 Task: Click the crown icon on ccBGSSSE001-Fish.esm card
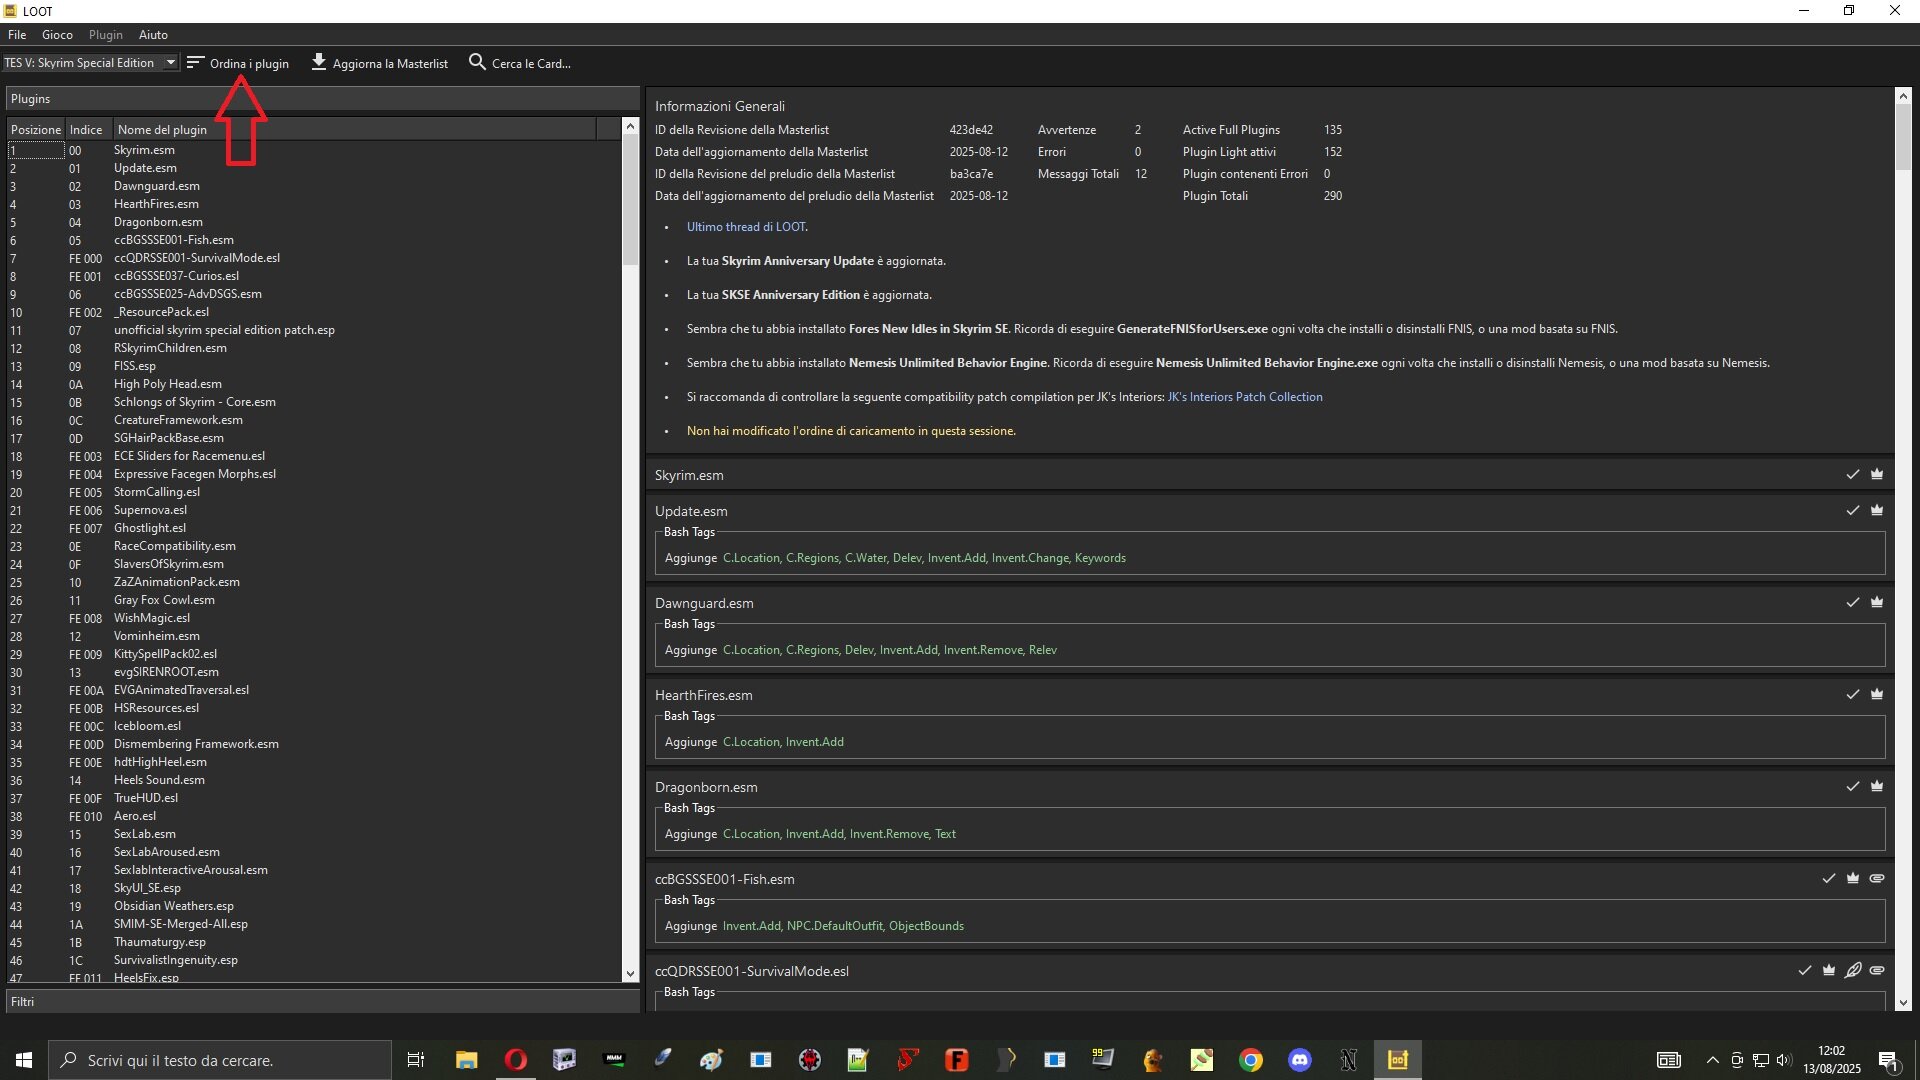(x=1853, y=879)
